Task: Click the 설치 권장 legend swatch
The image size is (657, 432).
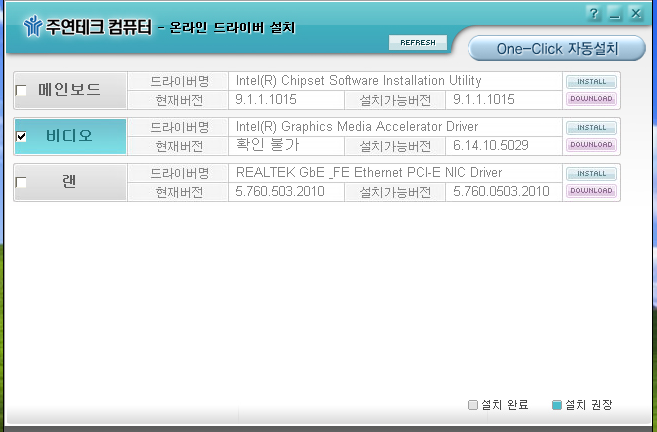Action: (556, 405)
